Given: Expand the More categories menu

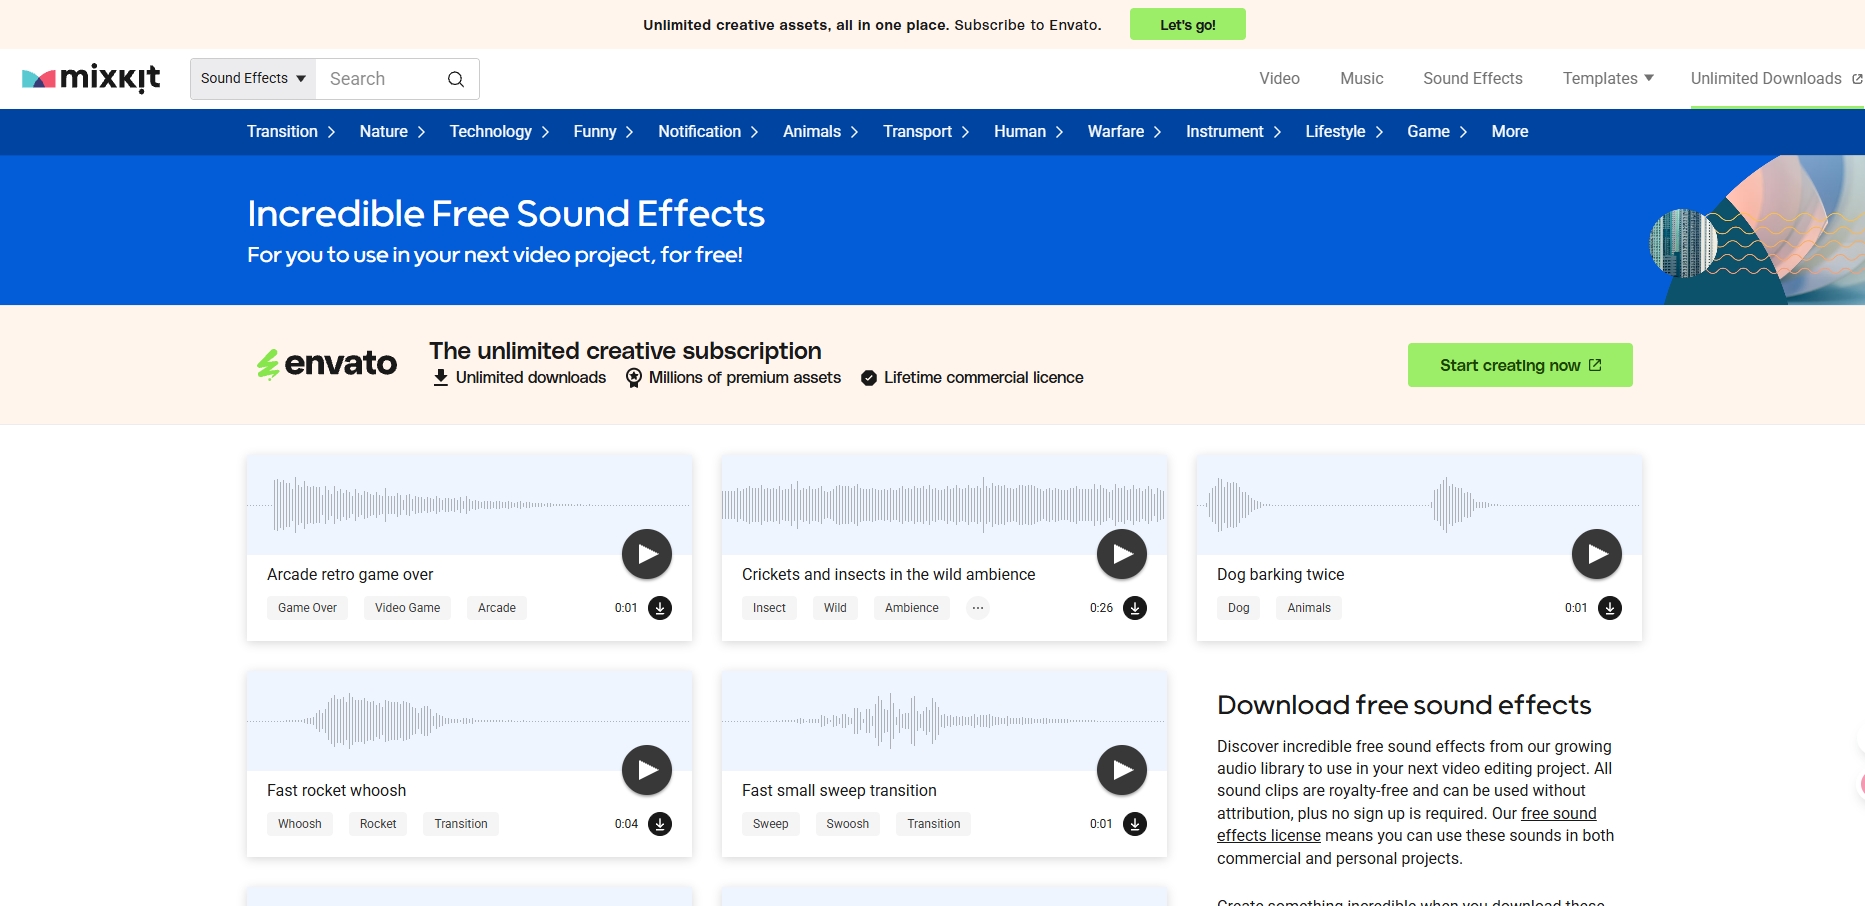Looking at the screenshot, I should [1509, 132].
